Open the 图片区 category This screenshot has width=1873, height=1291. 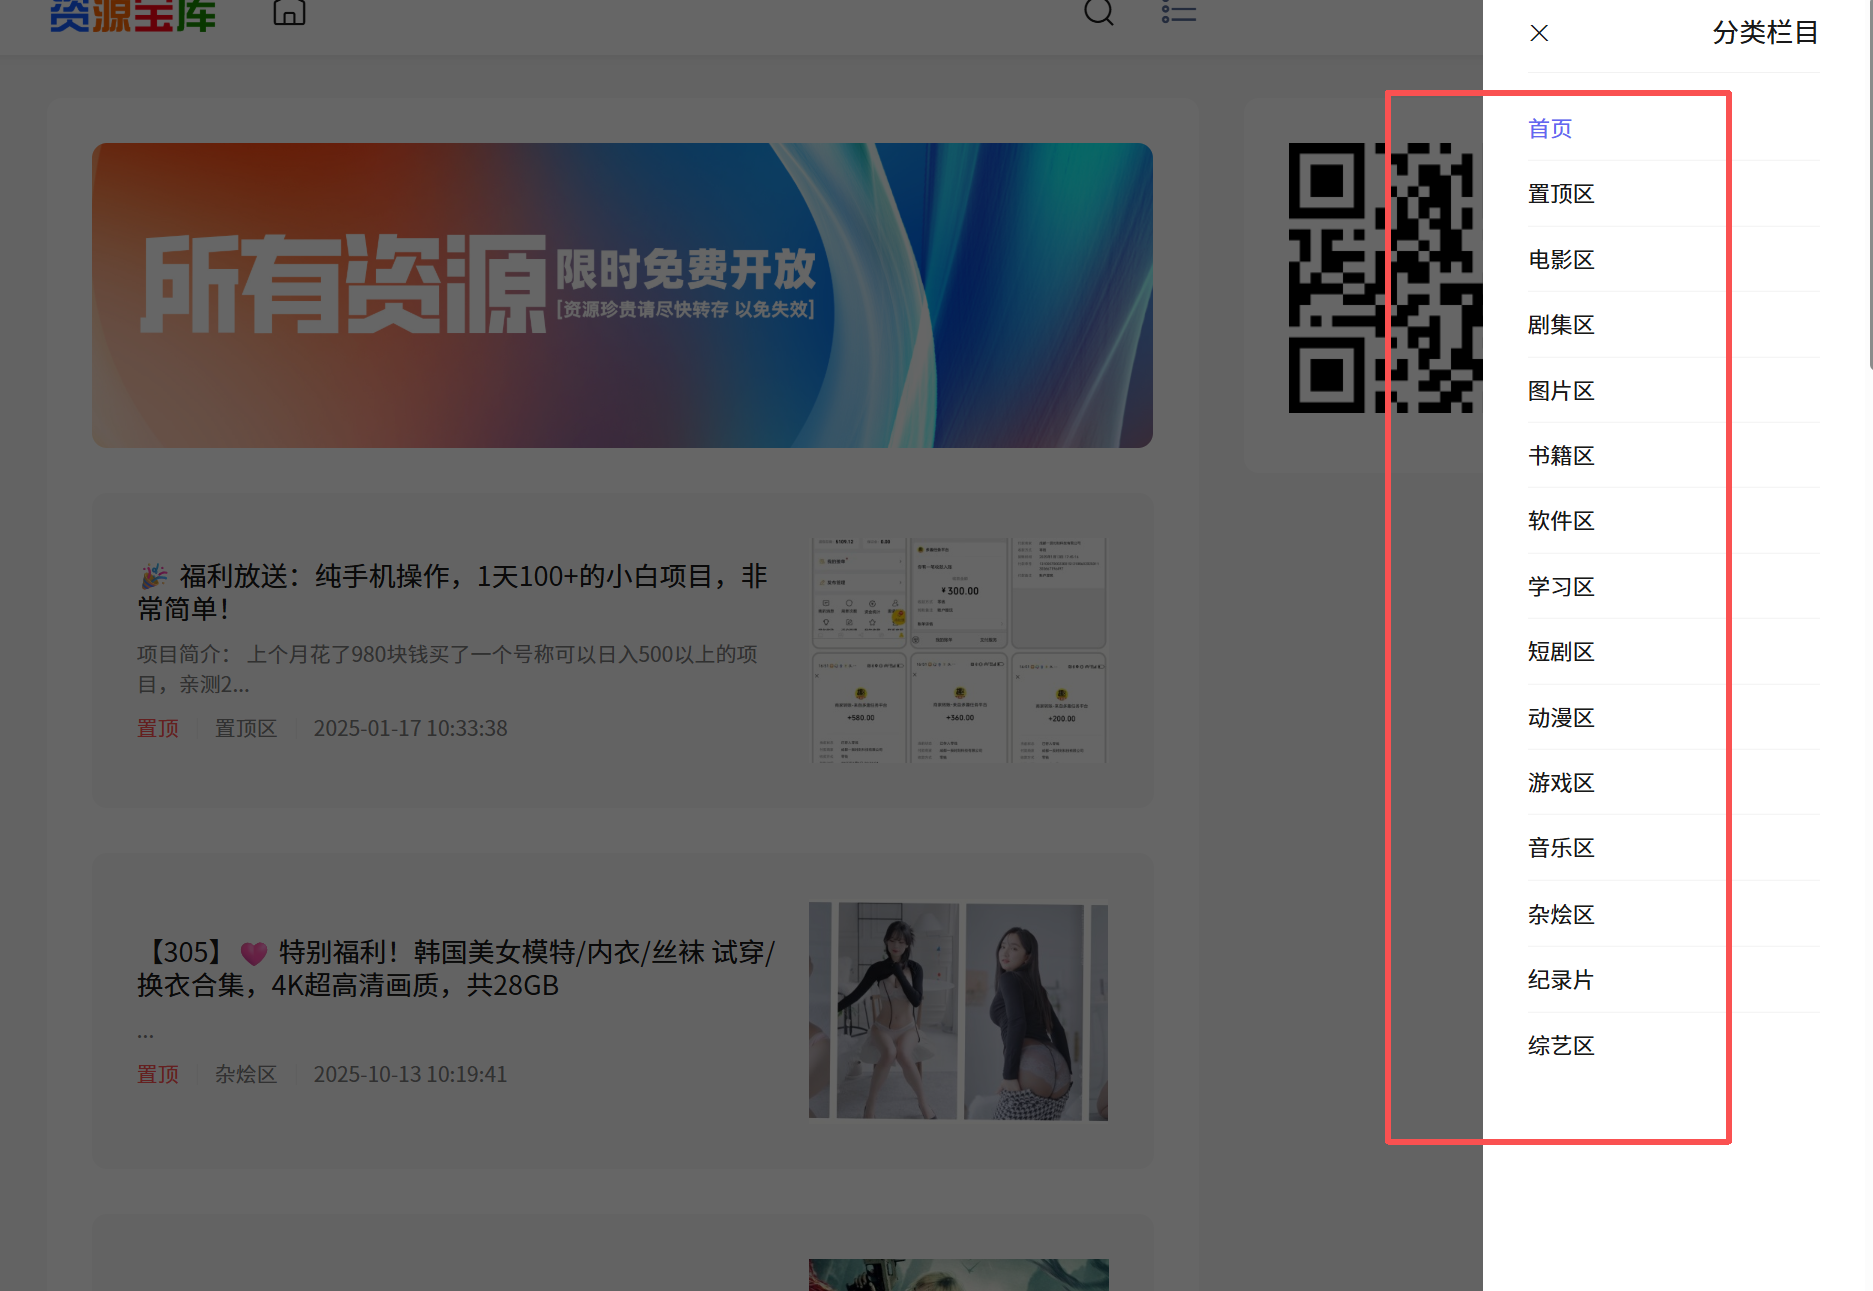point(1561,390)
